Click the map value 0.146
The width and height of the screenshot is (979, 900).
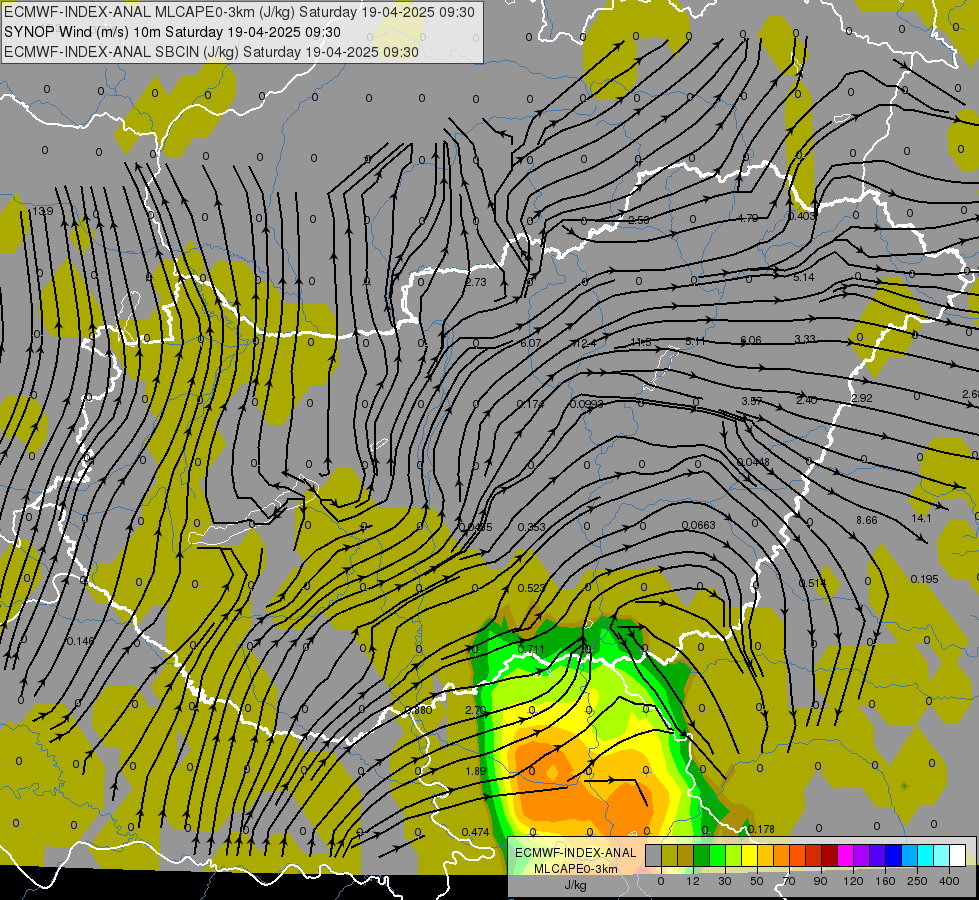80,641
